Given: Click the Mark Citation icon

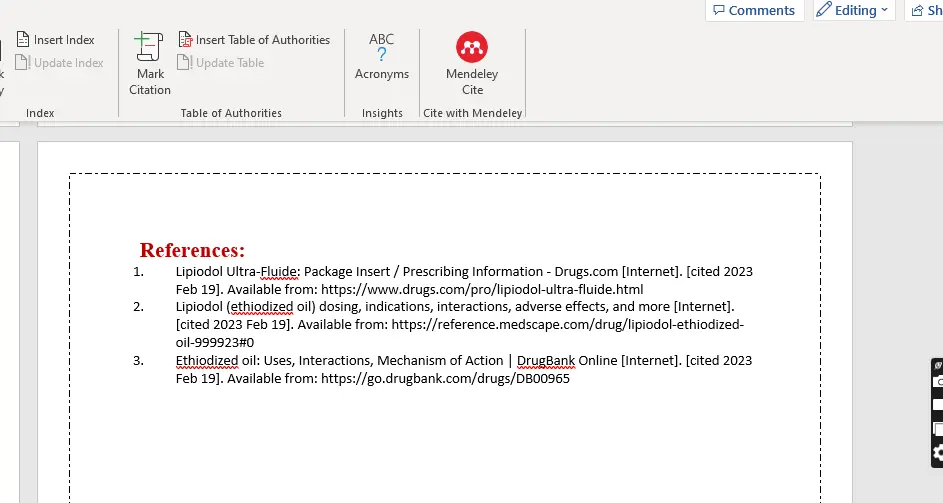Looking at the screenshot, I should pyautogui.click(x=150, y=48).
